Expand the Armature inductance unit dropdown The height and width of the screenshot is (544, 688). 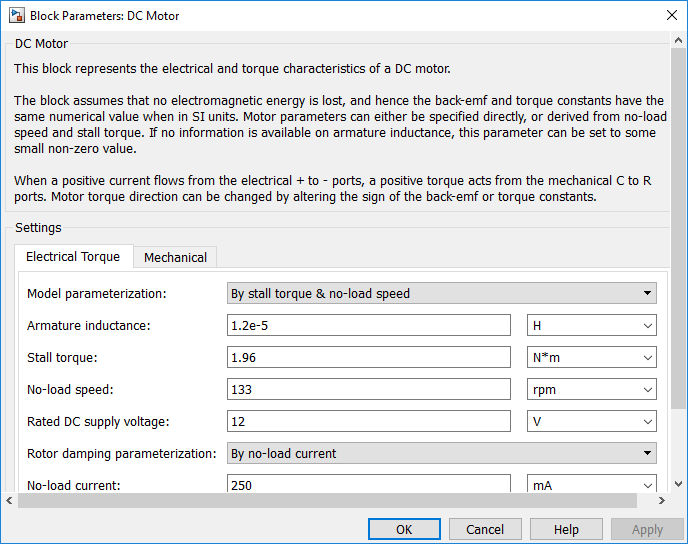click(x=591, y=326)
